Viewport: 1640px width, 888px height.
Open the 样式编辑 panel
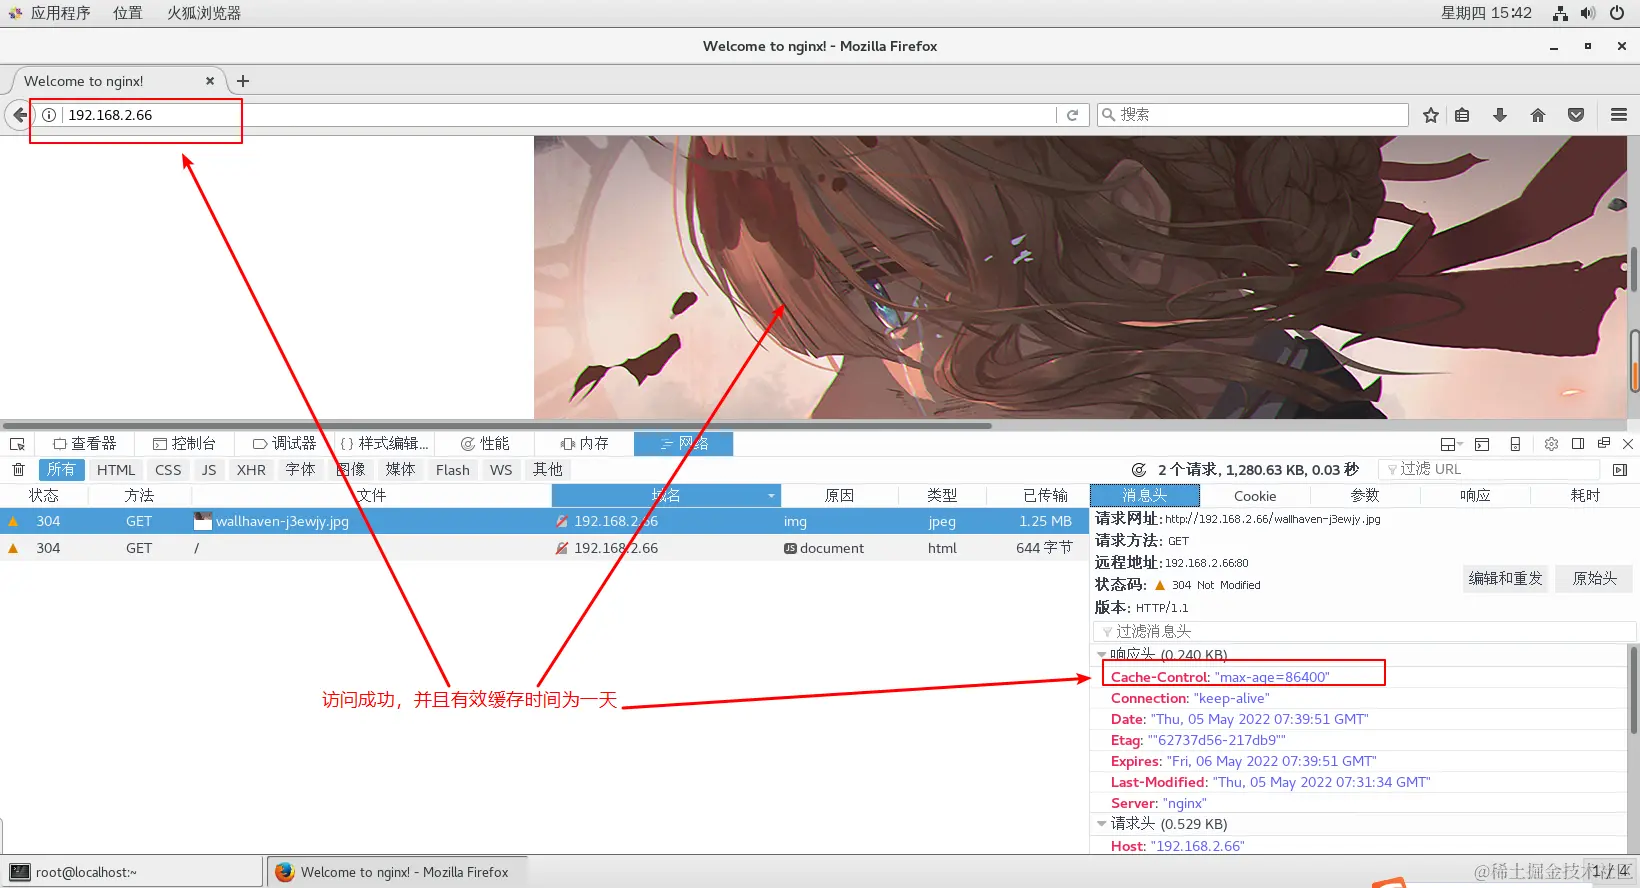[384, 444]
